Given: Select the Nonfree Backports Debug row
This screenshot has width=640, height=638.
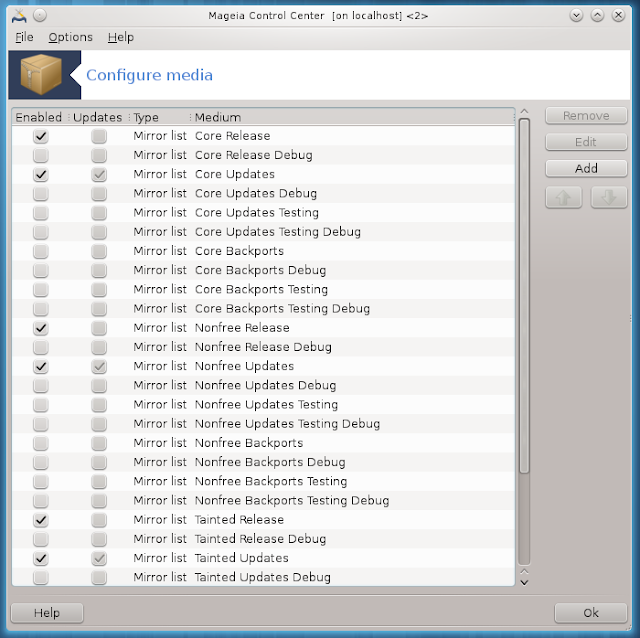Looking at the screenshot, I should (263, 462).
